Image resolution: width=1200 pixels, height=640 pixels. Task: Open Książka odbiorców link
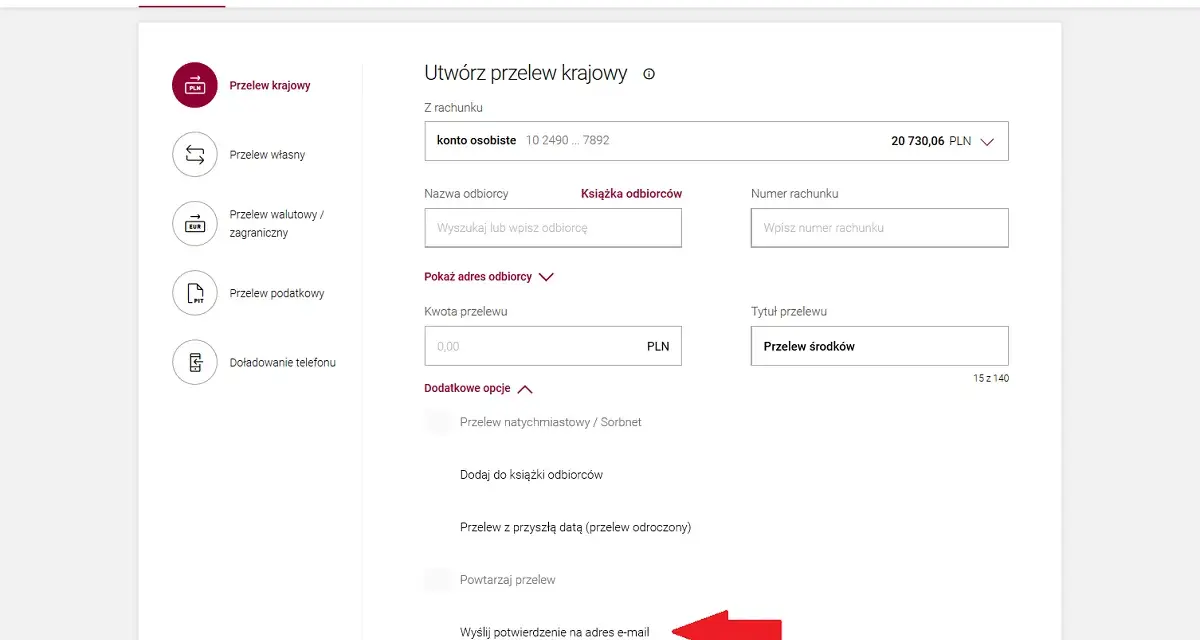tap(631, 193)
